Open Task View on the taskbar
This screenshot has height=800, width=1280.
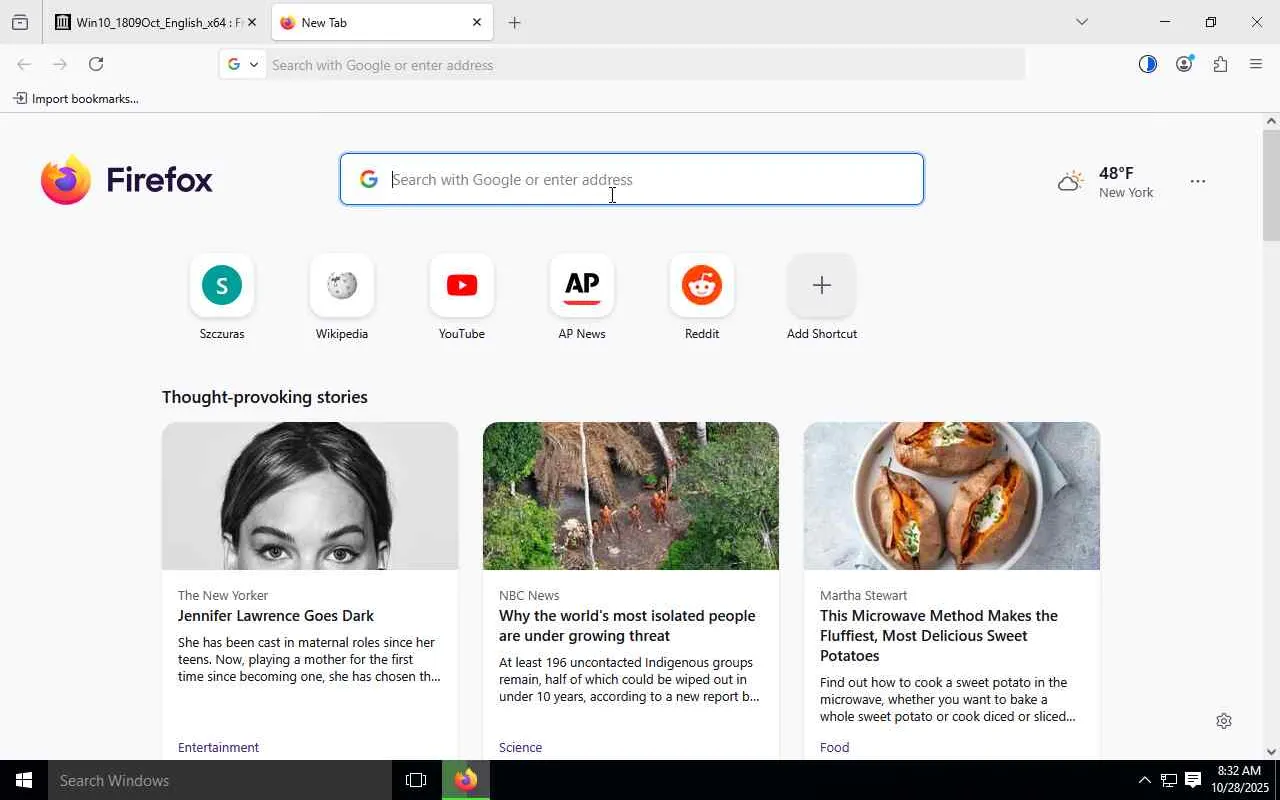(x=416, y=780)
